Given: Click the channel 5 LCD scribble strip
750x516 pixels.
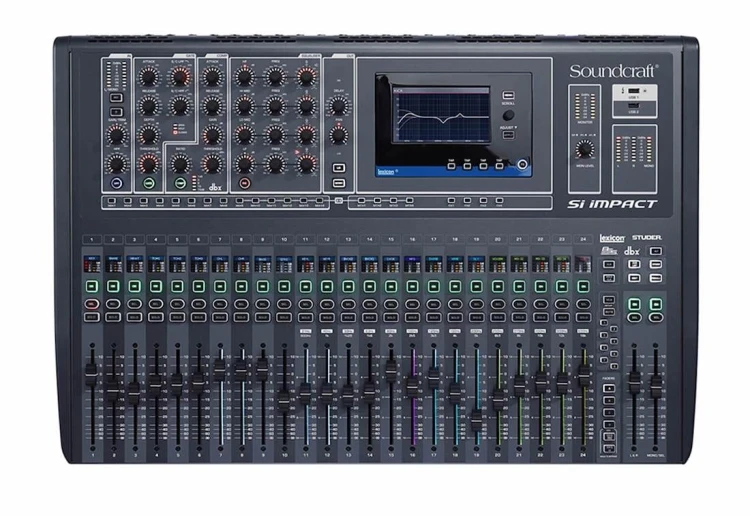Looking at the screenshot, I should [177, 264].
